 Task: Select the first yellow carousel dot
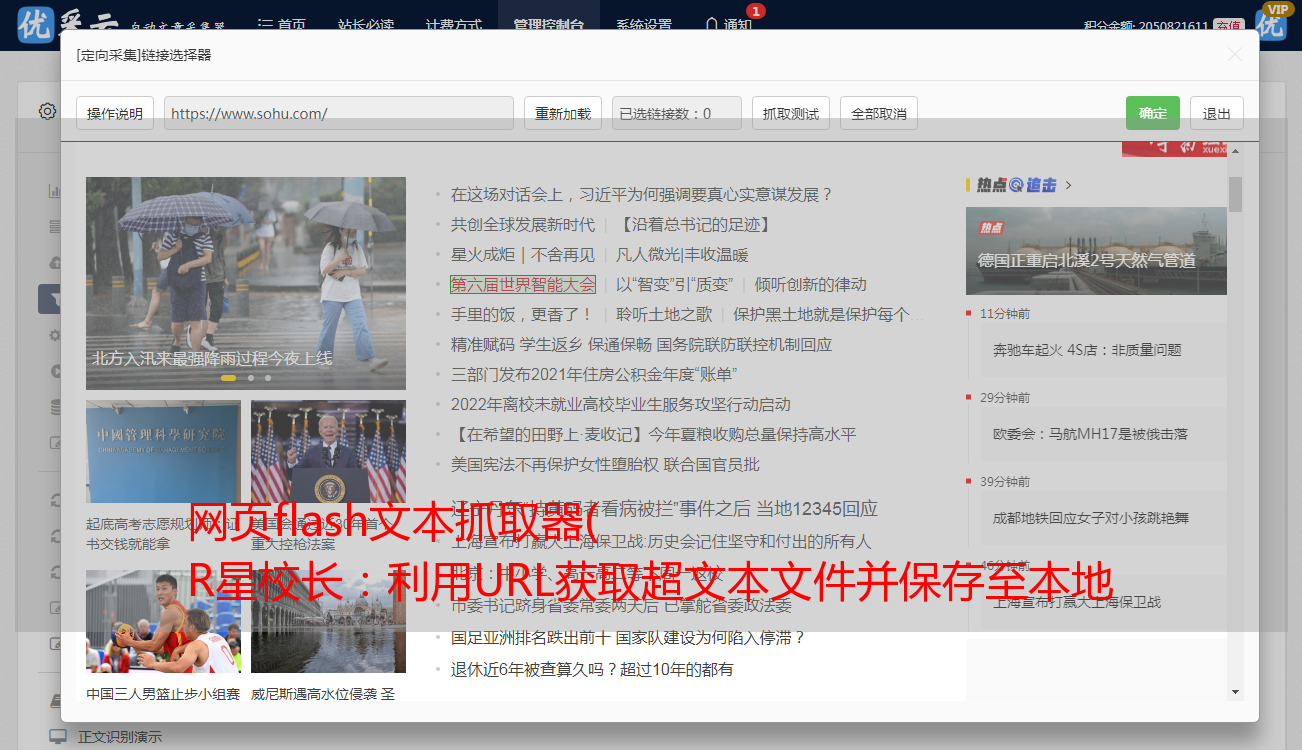coord(228,378)
